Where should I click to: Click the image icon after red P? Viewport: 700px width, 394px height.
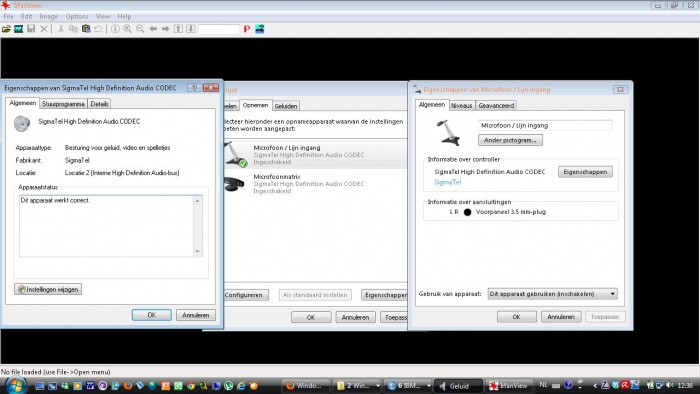coord(260,29)
